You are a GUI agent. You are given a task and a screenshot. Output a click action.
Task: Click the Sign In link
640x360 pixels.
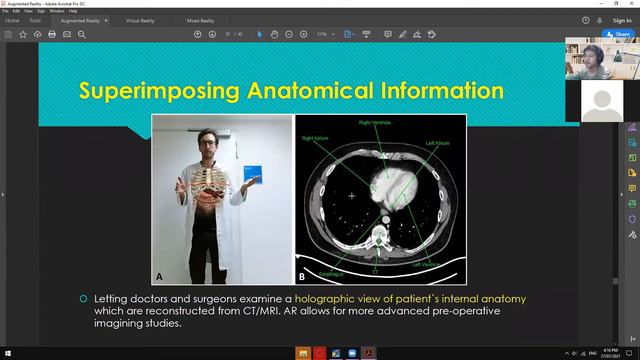[622, 20]
